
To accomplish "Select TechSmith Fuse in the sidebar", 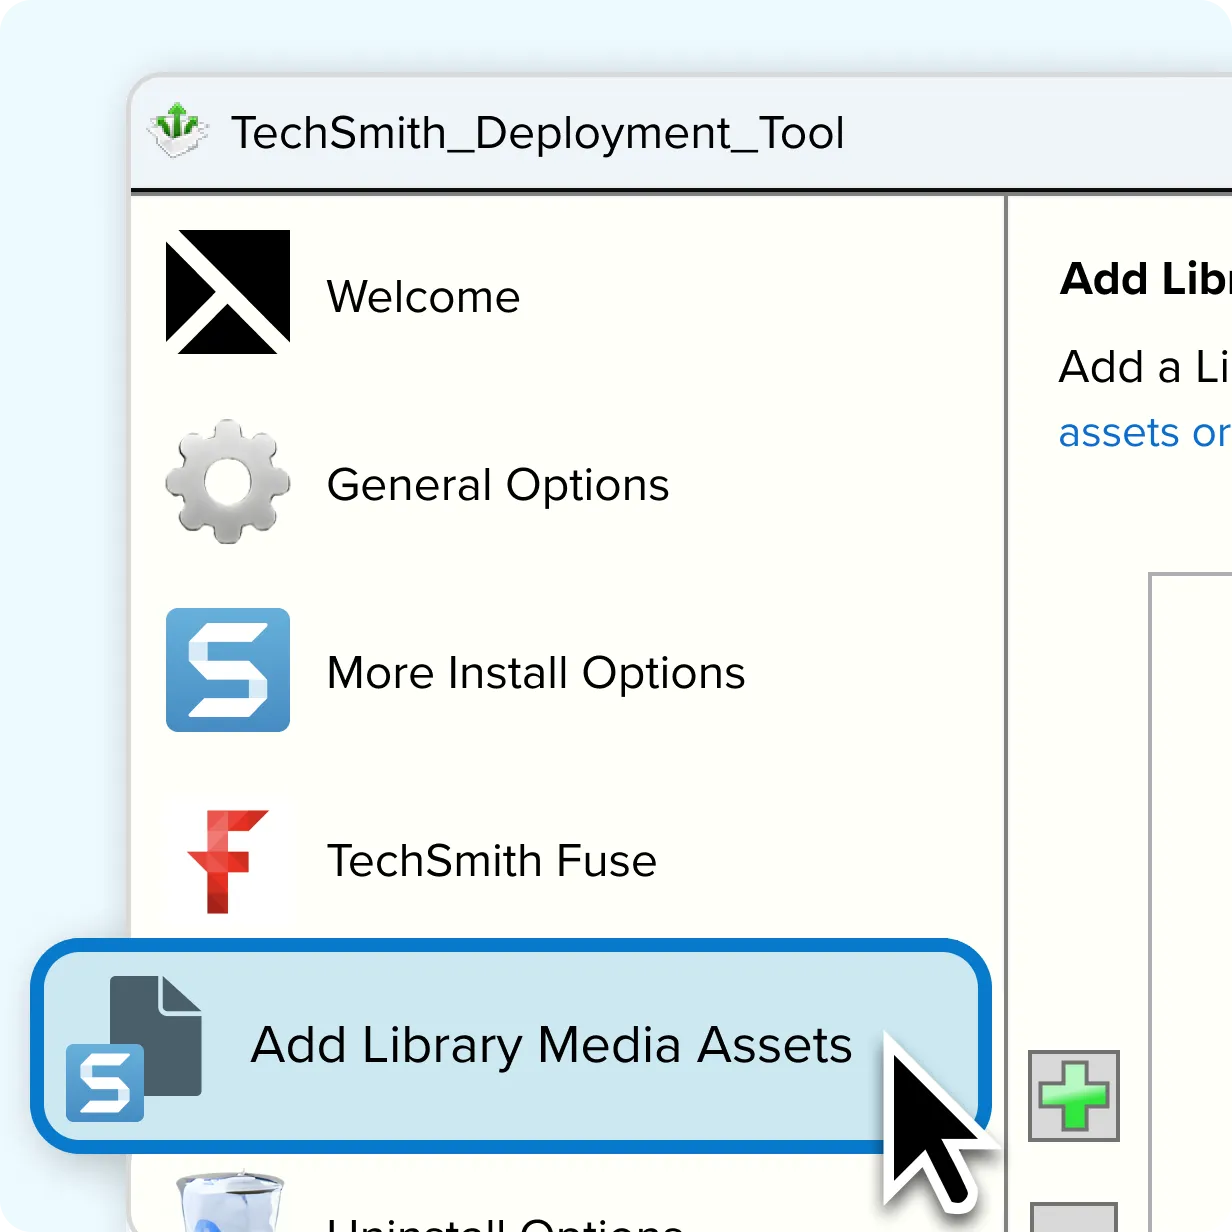I will pos(491,861).
